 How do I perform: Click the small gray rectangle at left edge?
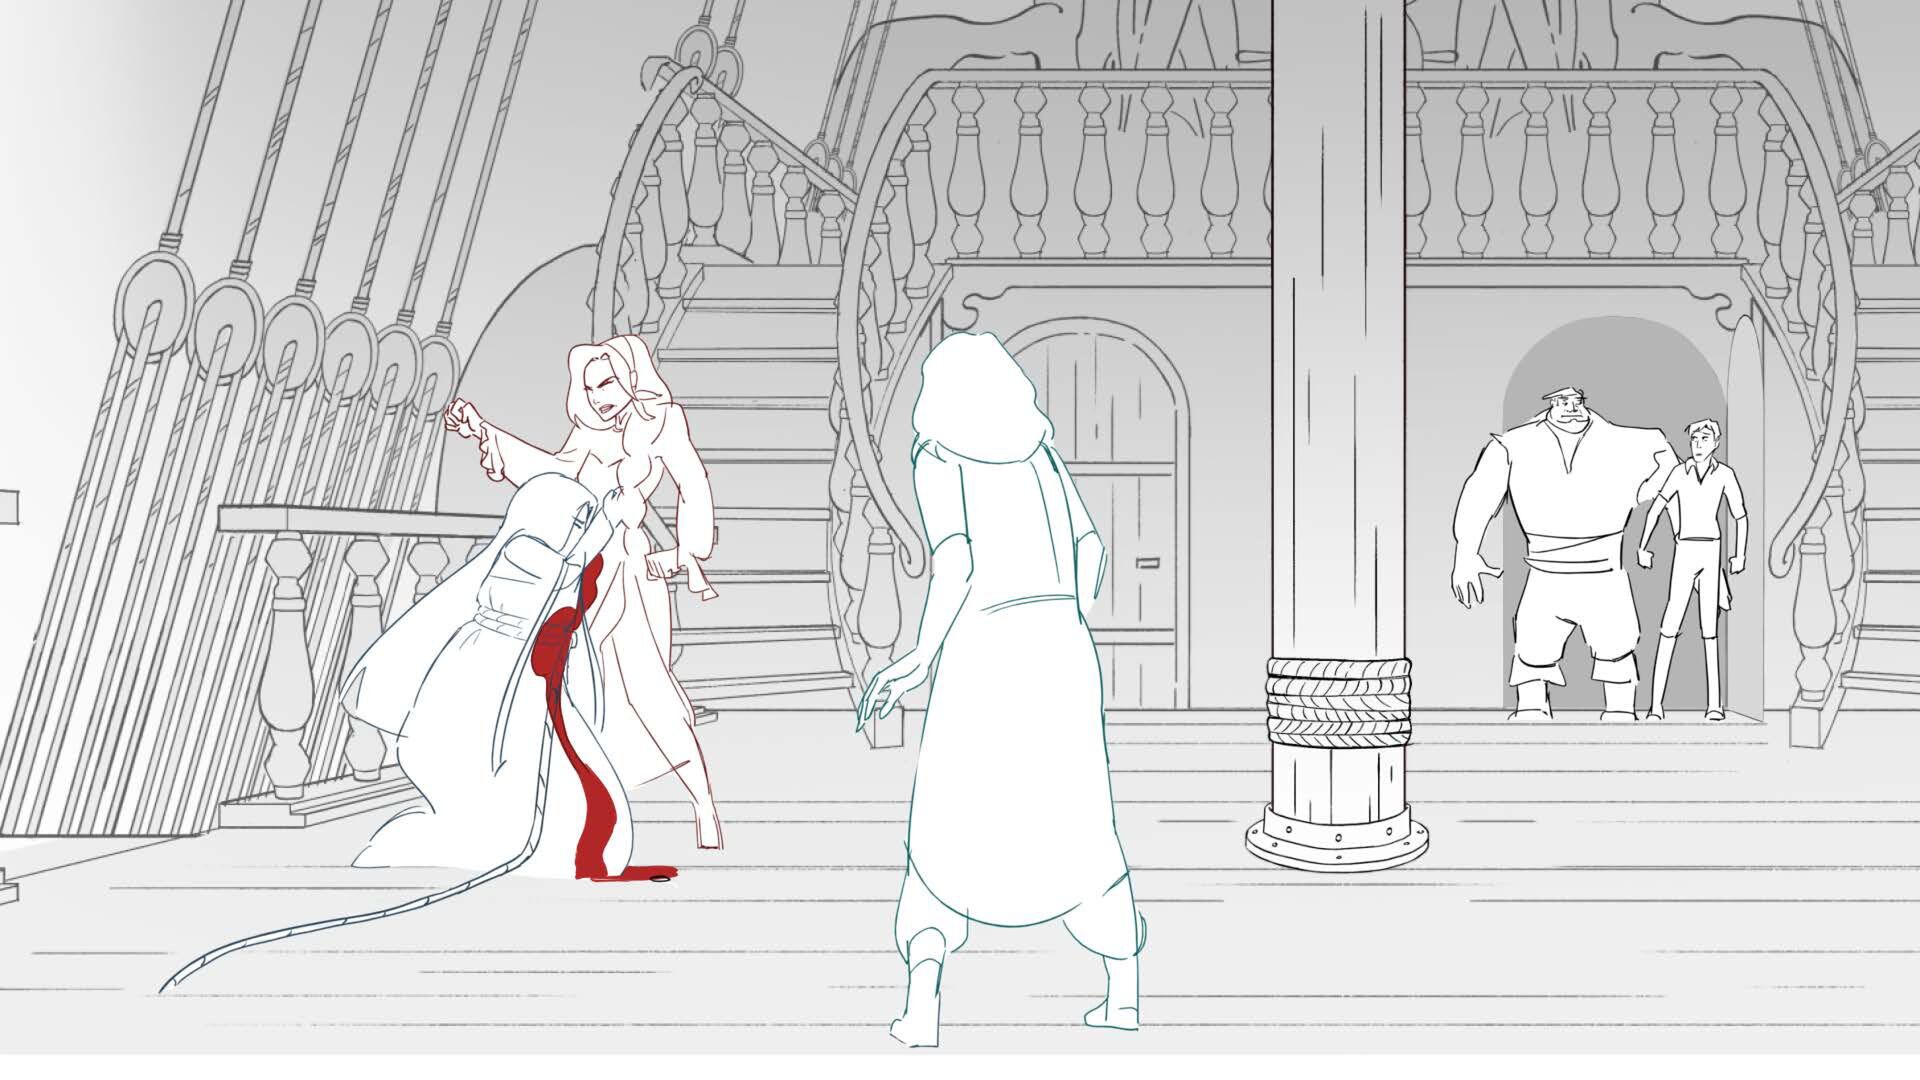[x=9, y=506]
